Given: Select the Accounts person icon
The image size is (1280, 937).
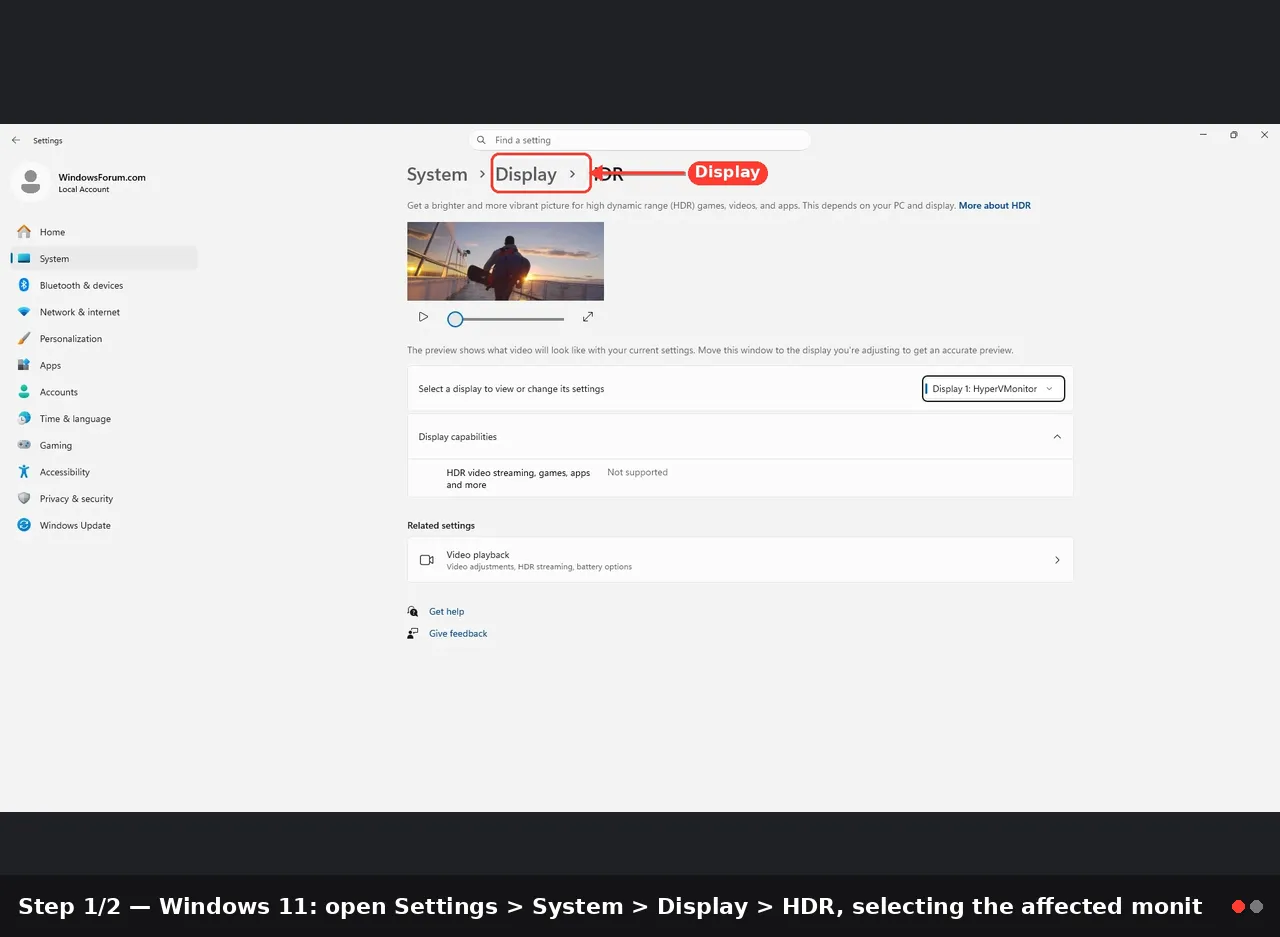Looking at the screenshot, I should 24,392.
